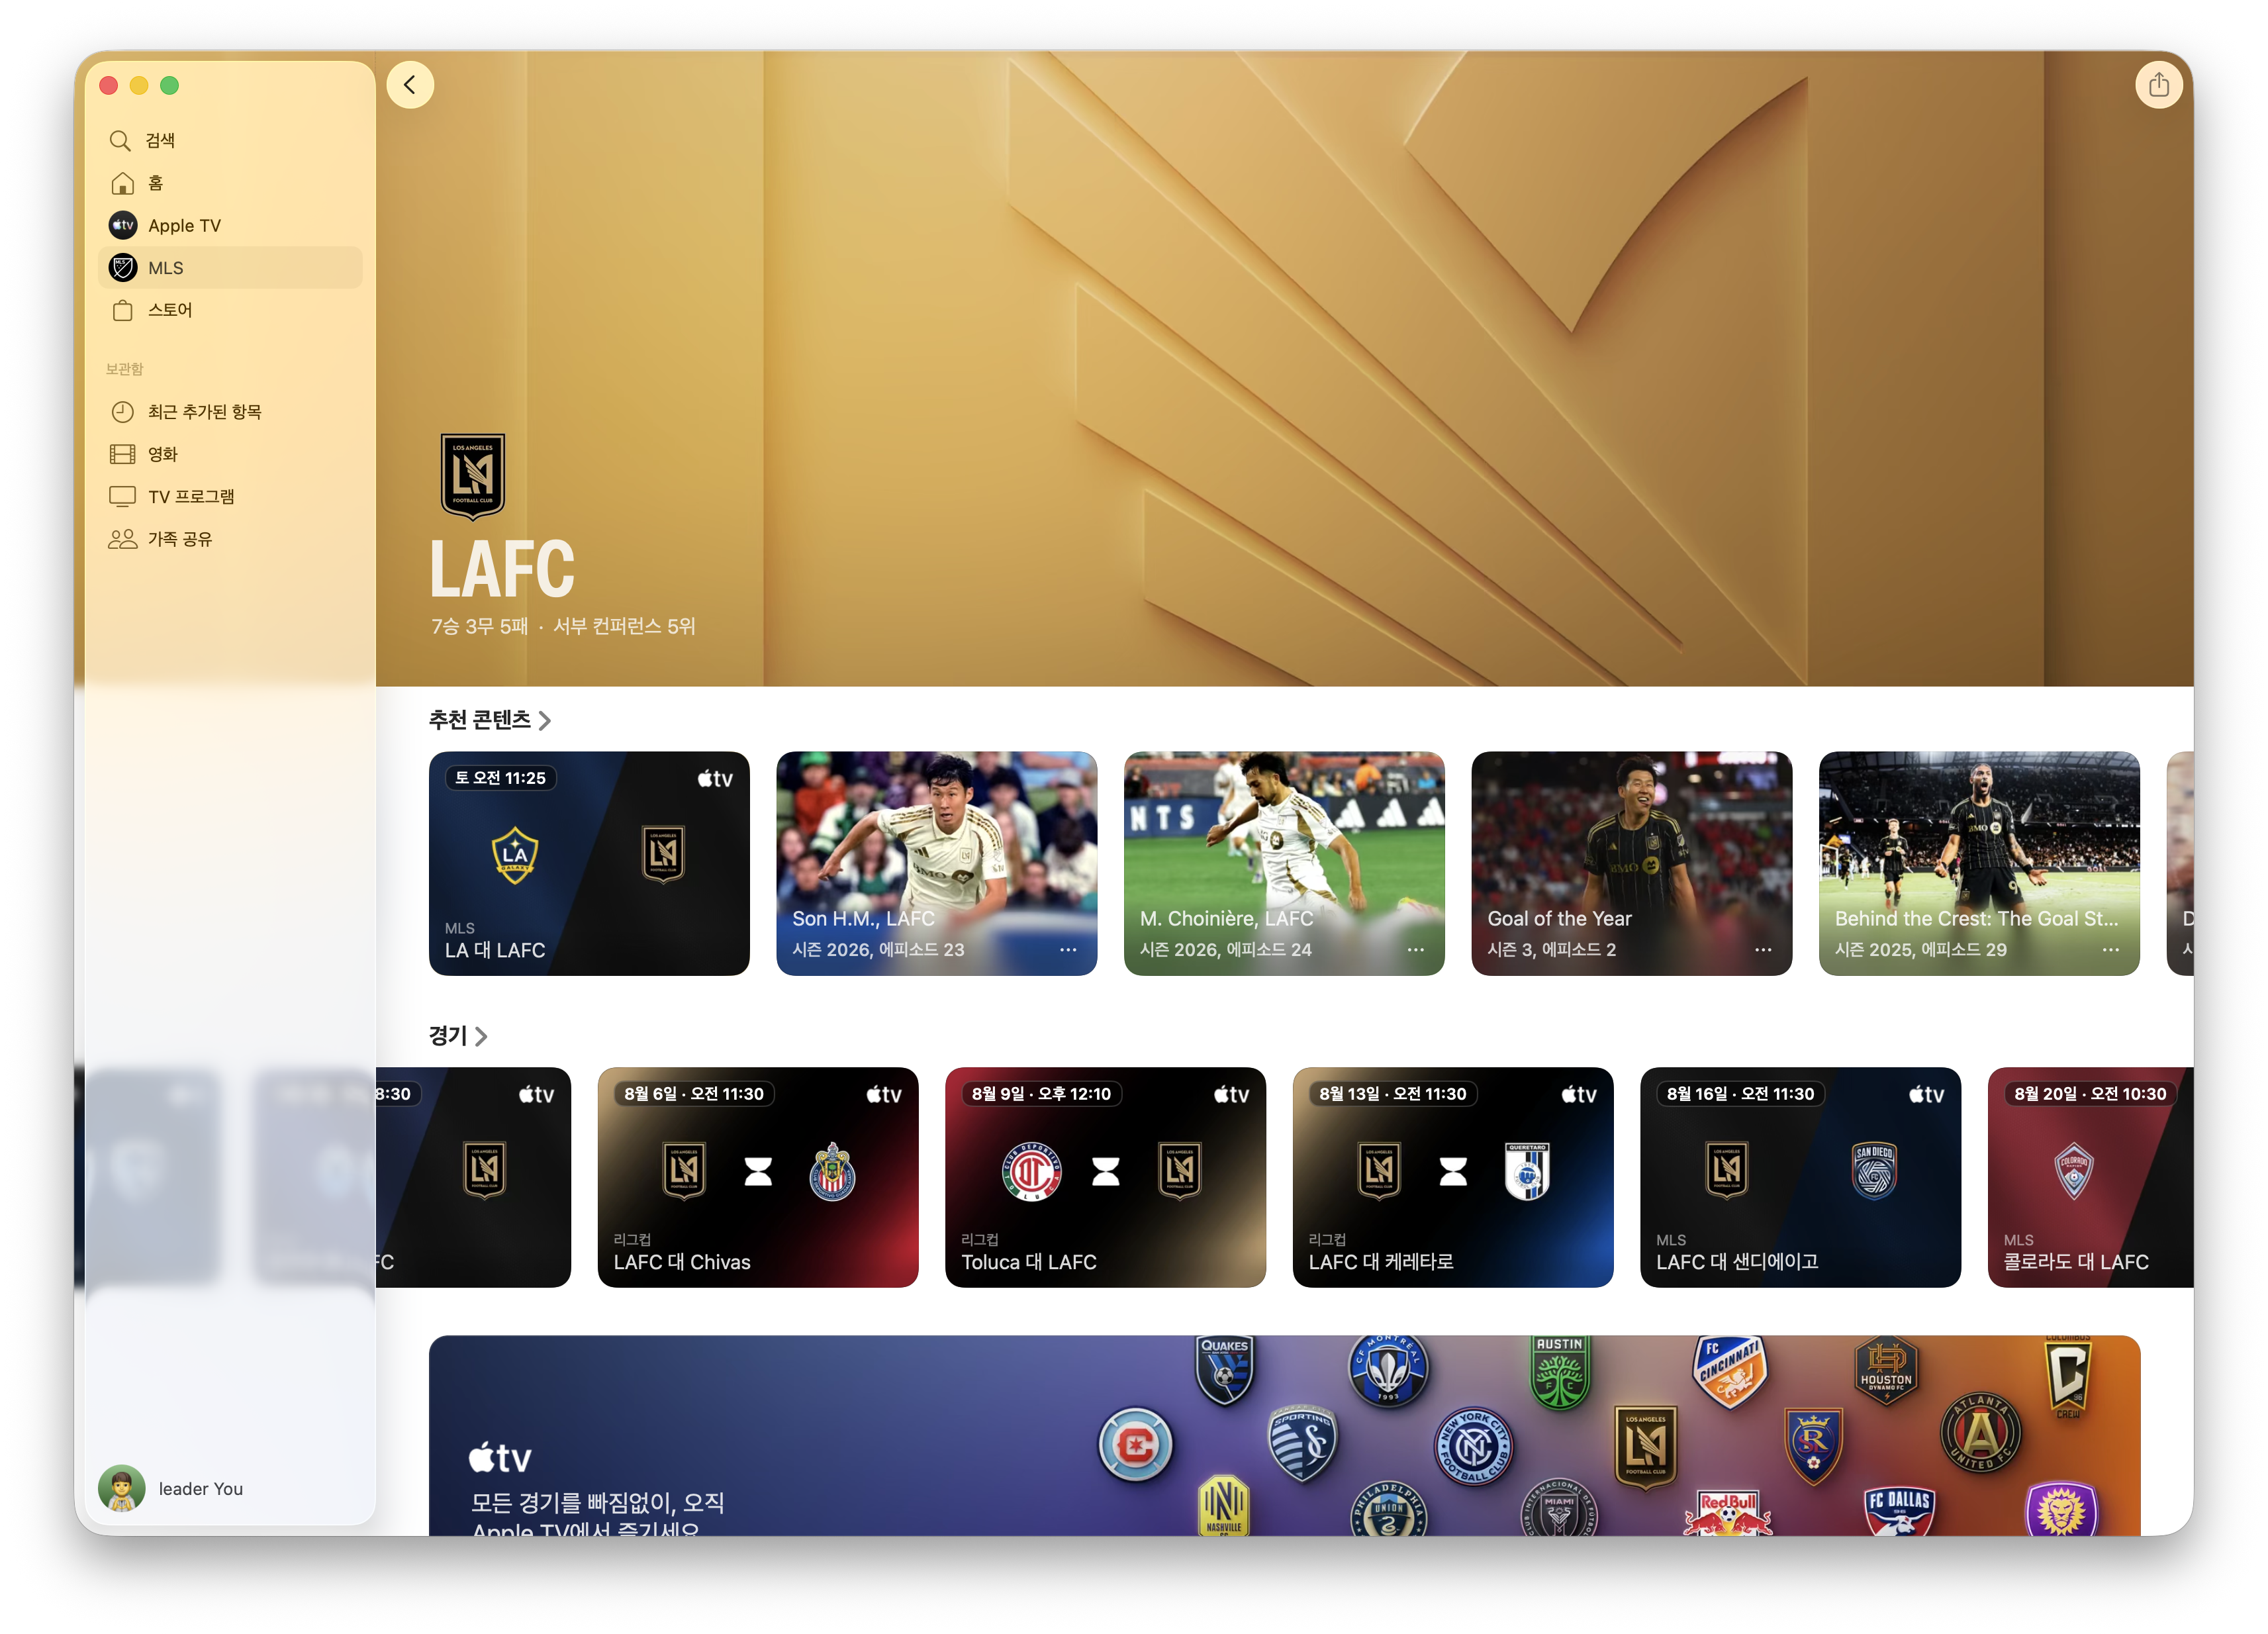Open the search magnifier in the sidebar
Screen dimensions: 2268x1634
(120, 140)
